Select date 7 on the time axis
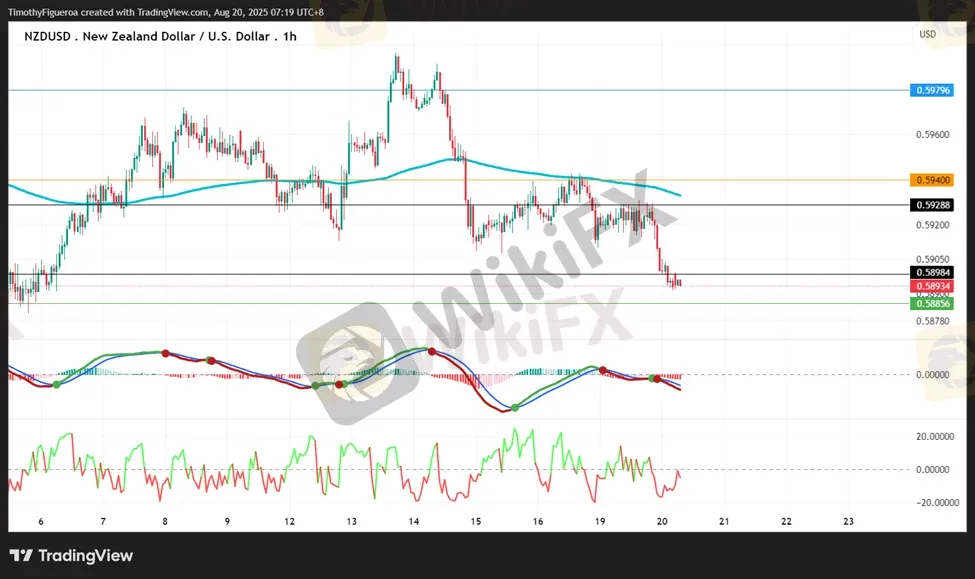 click(x=103, y=521)
